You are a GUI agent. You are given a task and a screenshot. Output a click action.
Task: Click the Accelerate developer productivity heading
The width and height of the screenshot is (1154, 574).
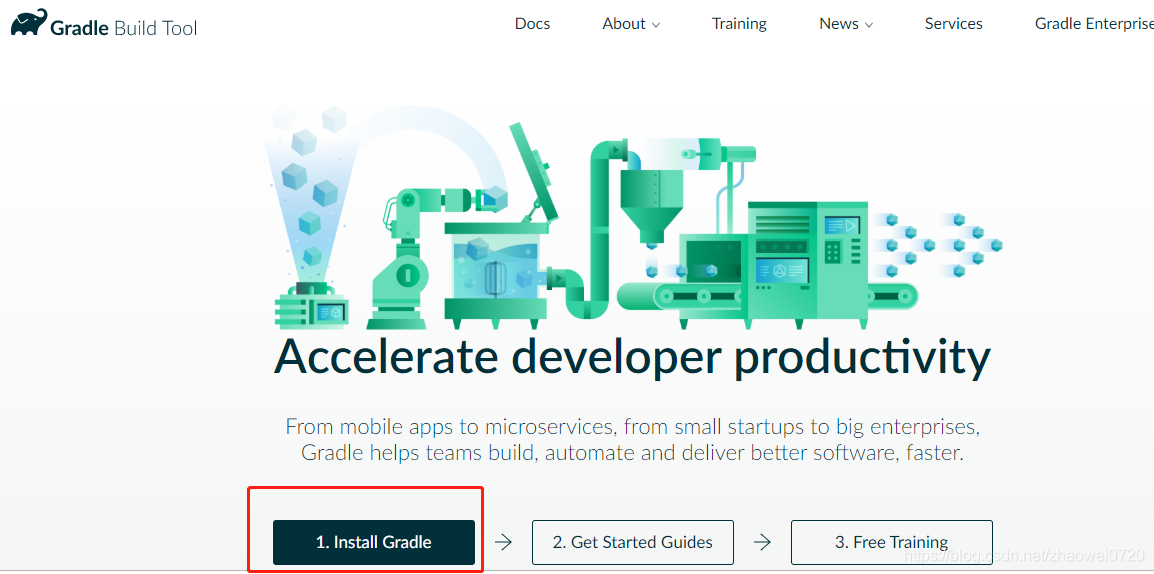pos(632,356)
